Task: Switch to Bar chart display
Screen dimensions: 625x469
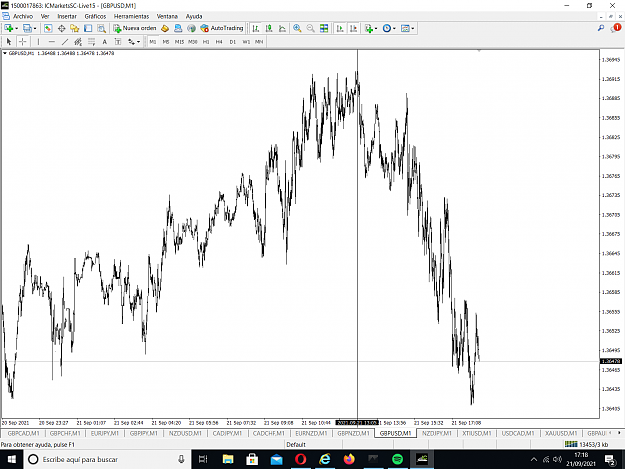Action: [x=256, y=28]
